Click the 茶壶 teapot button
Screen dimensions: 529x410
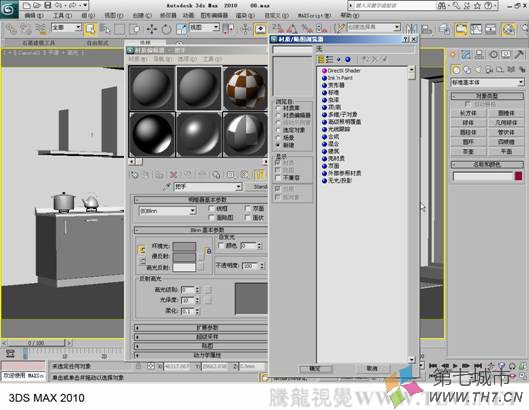point(468,152)
